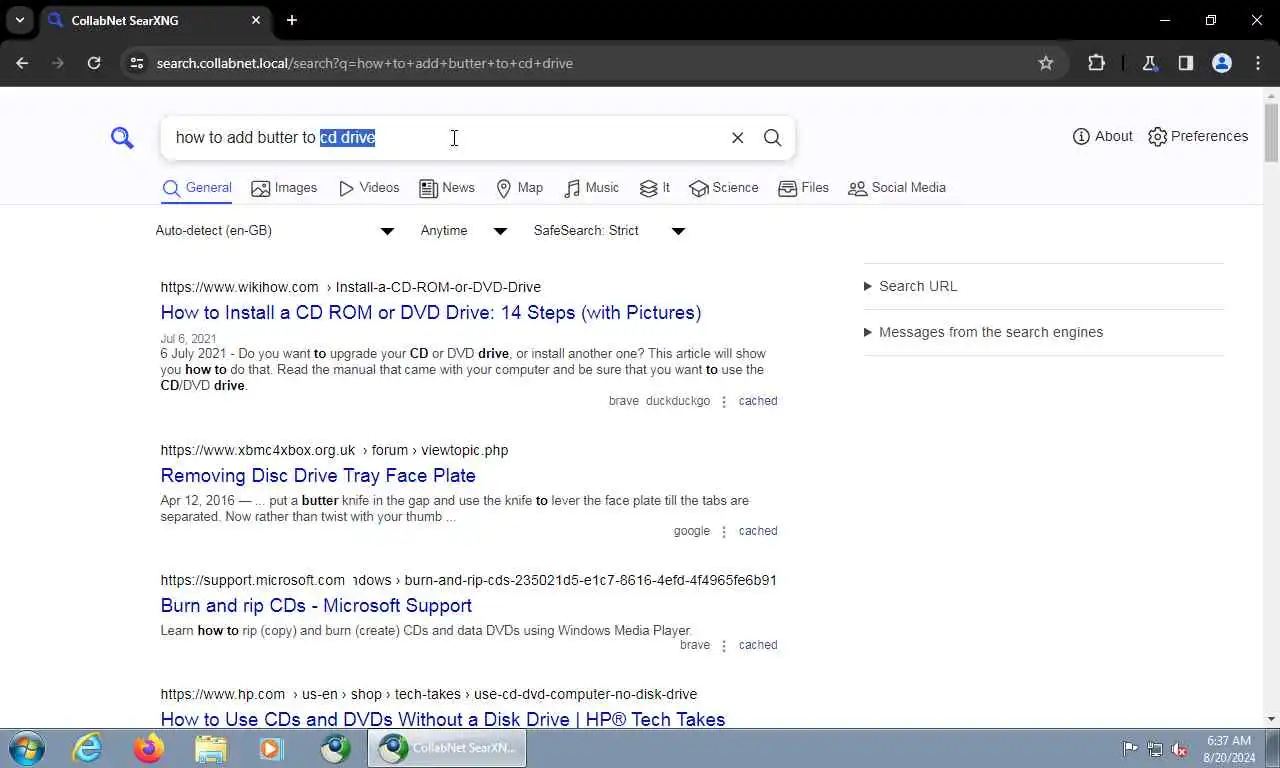
Task: Select the General search tab
Action: point(197,188)
